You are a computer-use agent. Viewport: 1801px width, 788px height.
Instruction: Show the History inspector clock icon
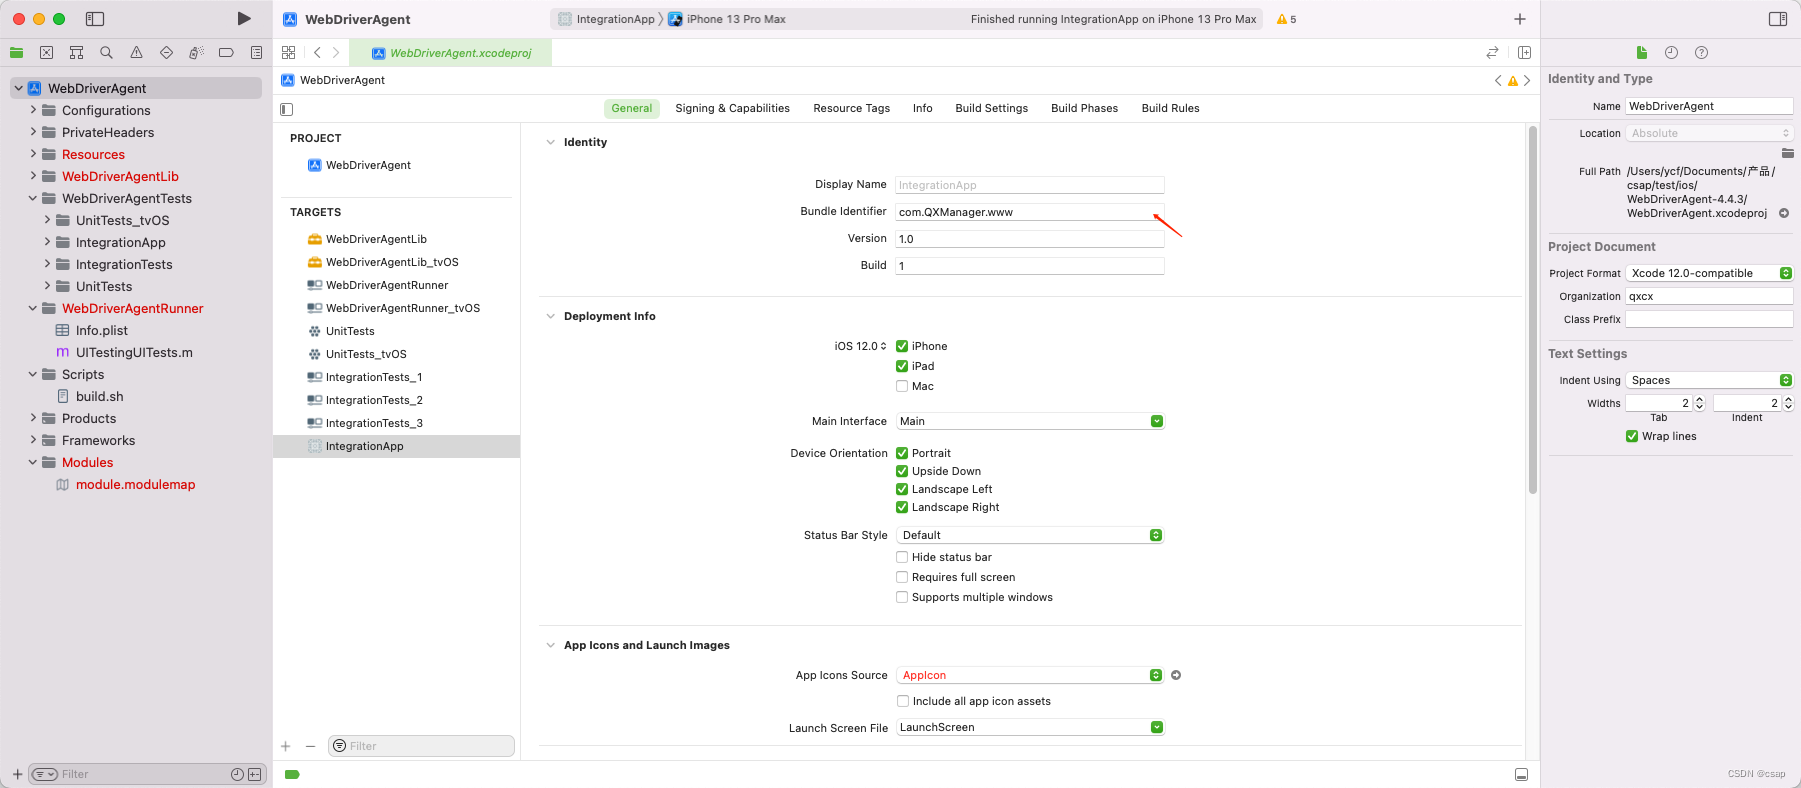(x=1671, y=52)
